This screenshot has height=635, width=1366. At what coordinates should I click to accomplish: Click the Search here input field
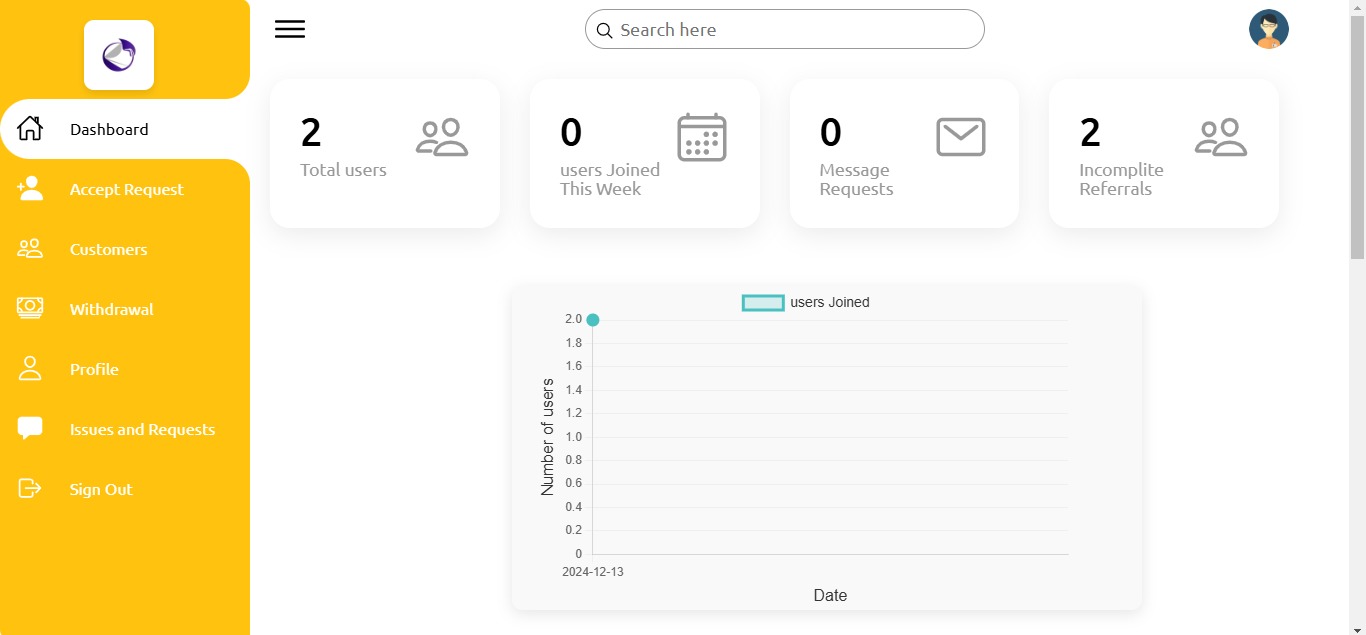[795, 30]
